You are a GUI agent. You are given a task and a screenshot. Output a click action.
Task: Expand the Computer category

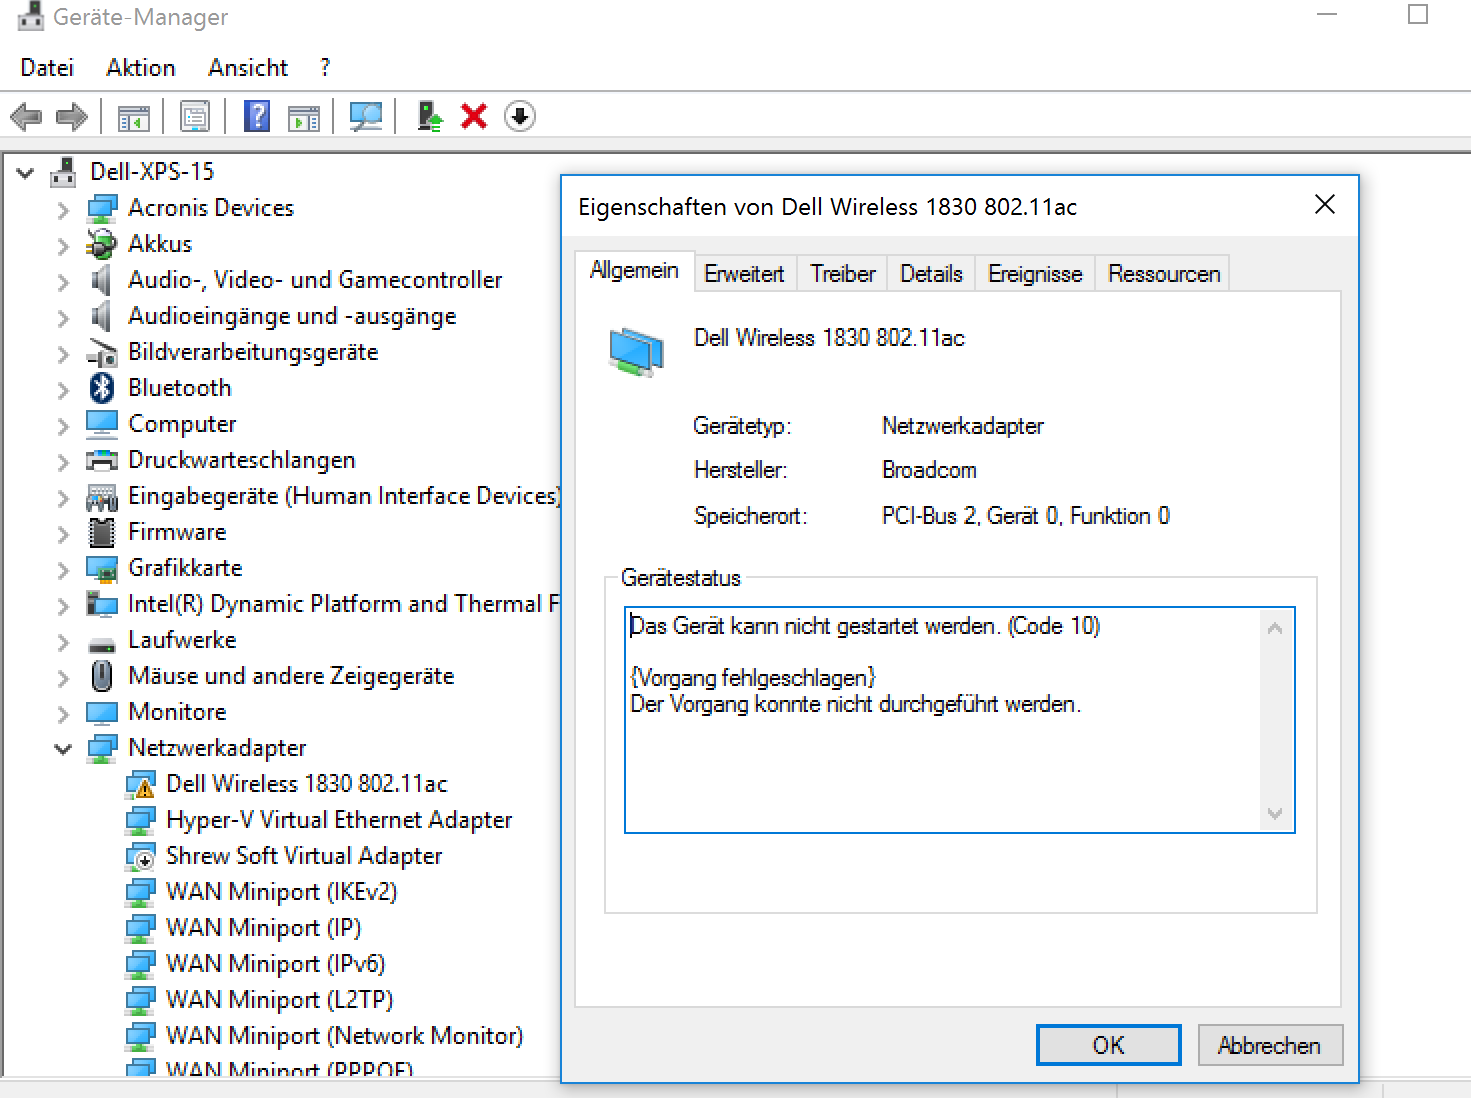63,425
